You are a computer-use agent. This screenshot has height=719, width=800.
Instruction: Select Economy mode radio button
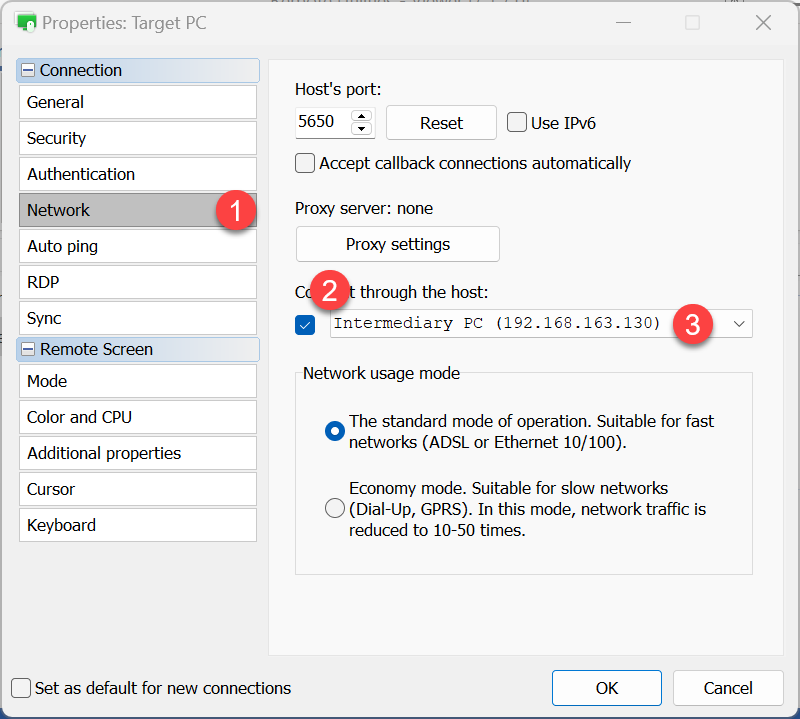335,509
